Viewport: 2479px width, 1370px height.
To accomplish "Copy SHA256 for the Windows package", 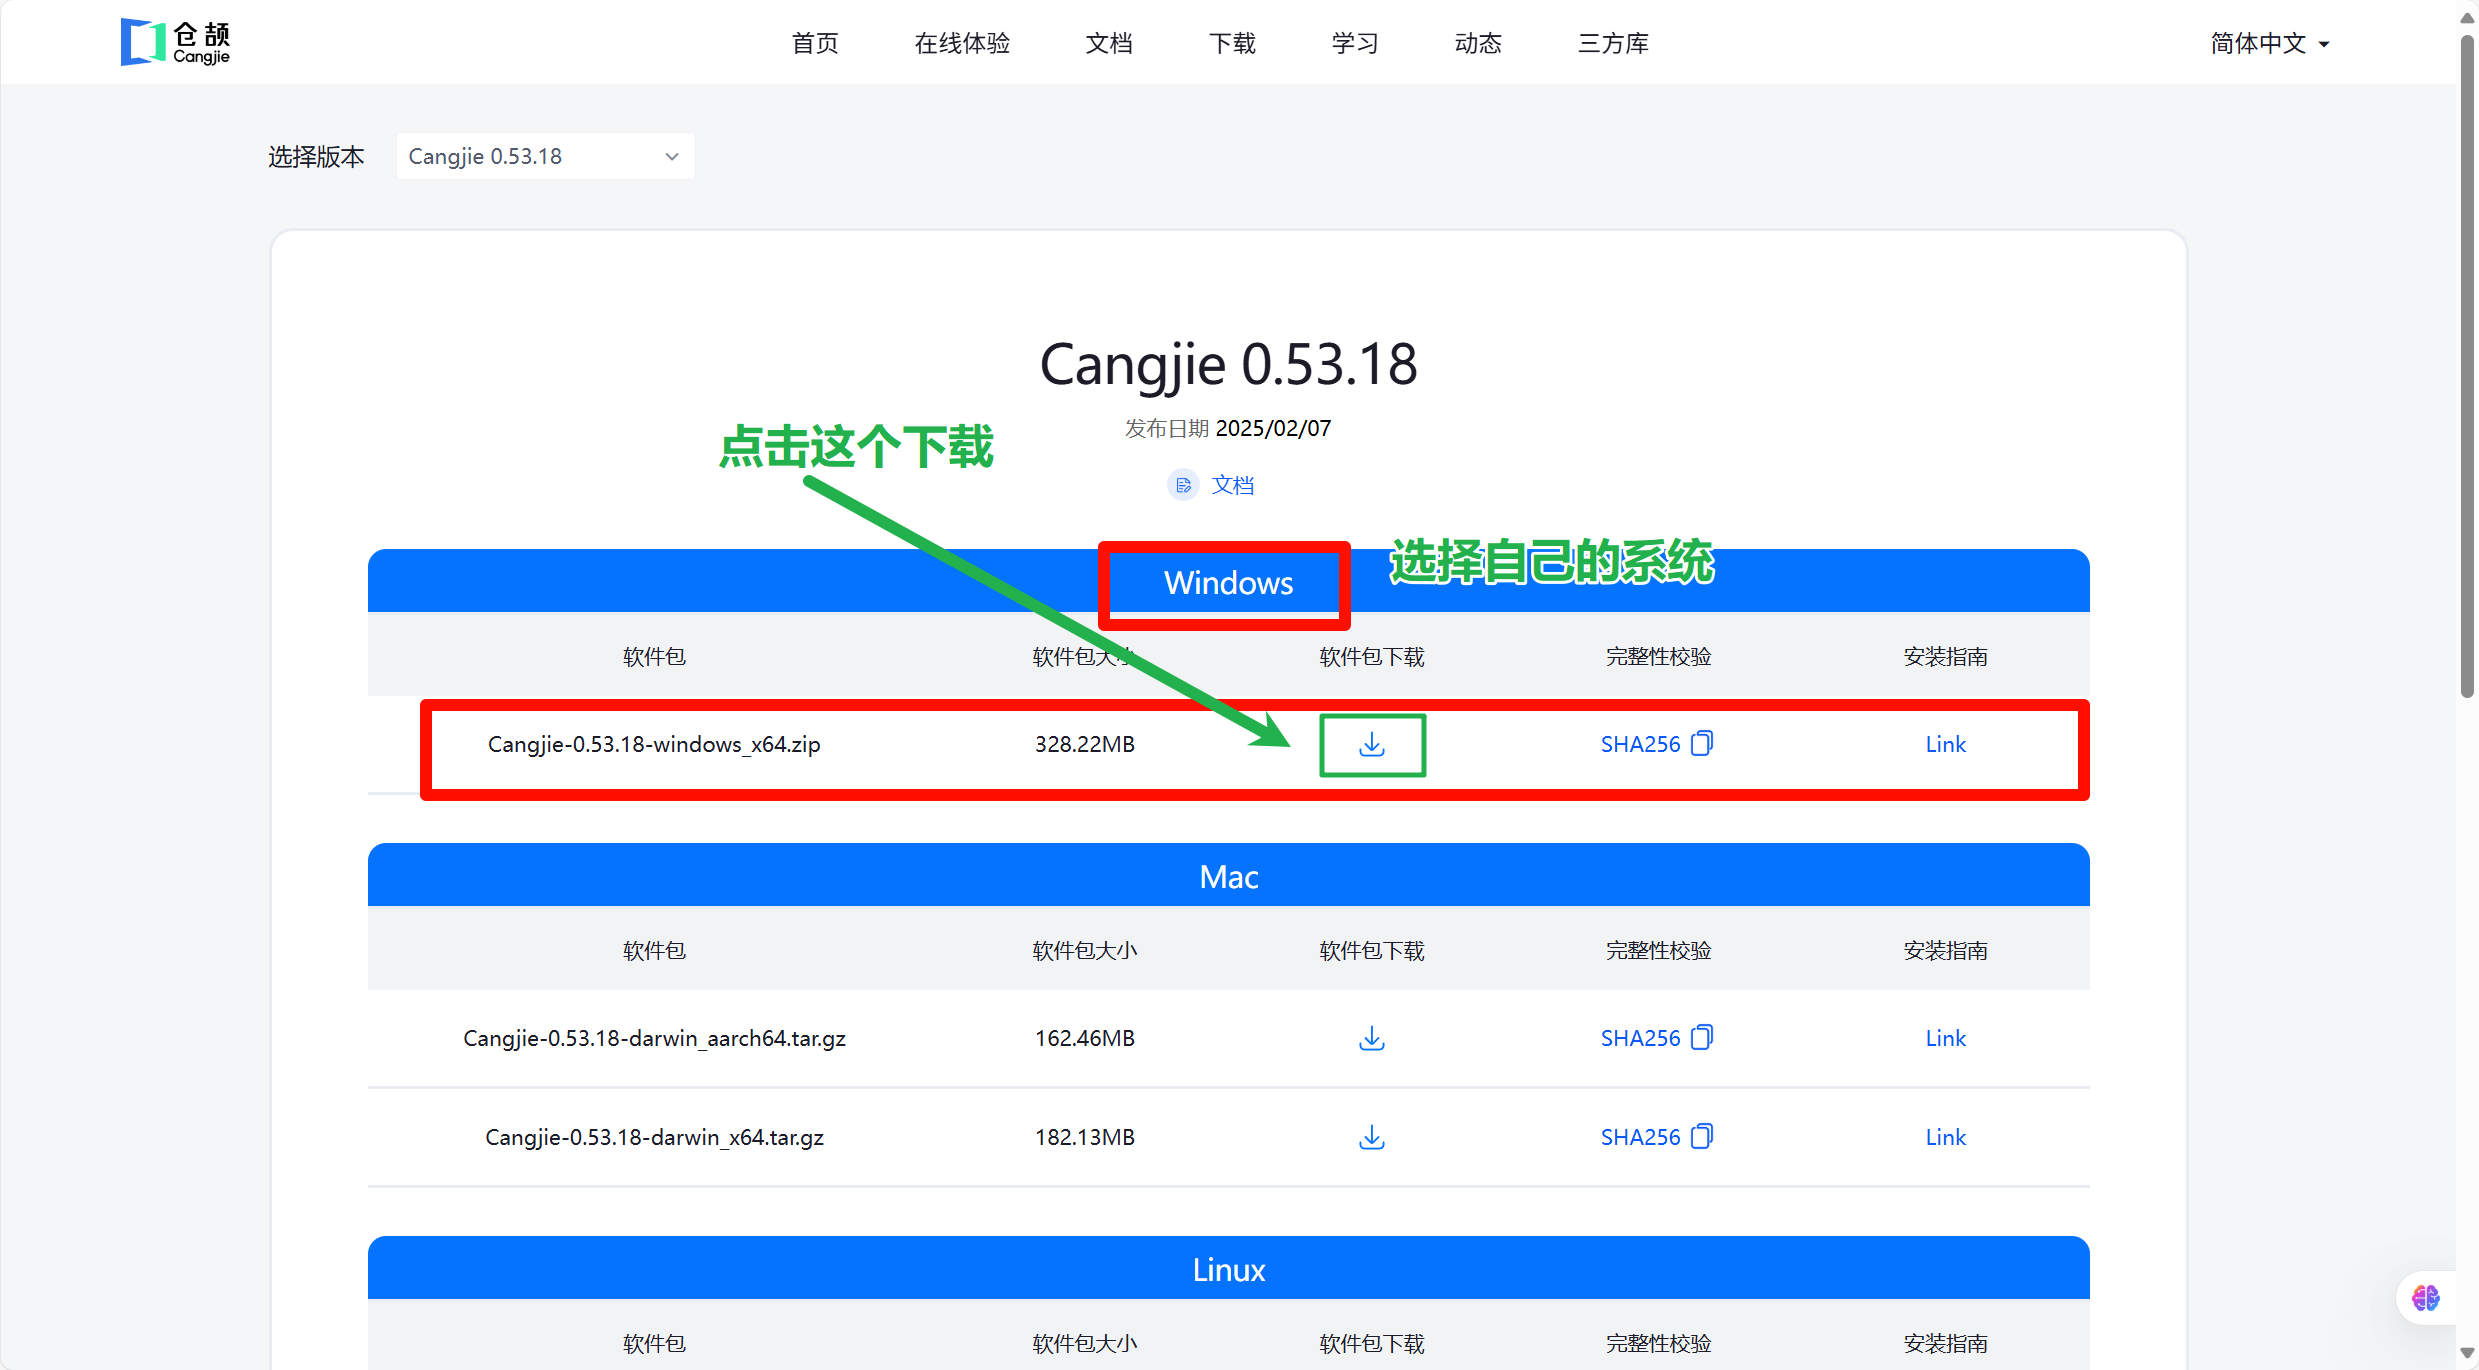I will [x=1701, y=744].
